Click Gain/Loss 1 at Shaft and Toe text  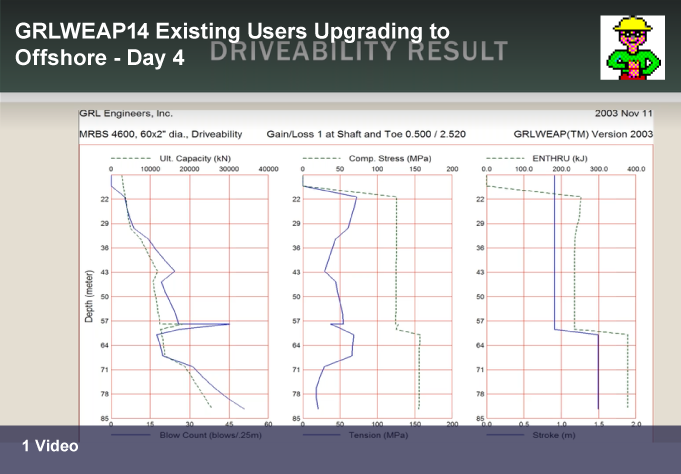(366, 134)
